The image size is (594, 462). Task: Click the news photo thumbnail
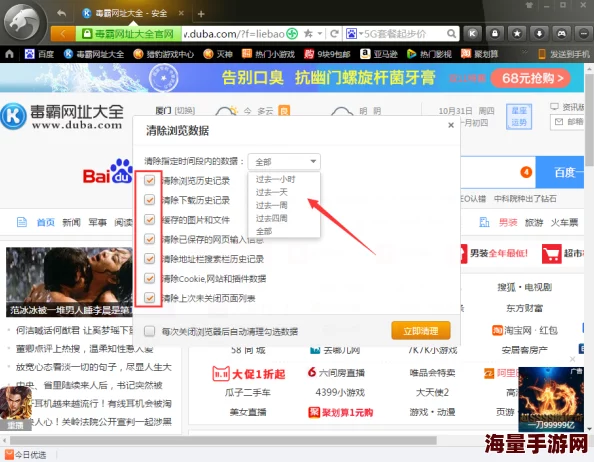69,282
